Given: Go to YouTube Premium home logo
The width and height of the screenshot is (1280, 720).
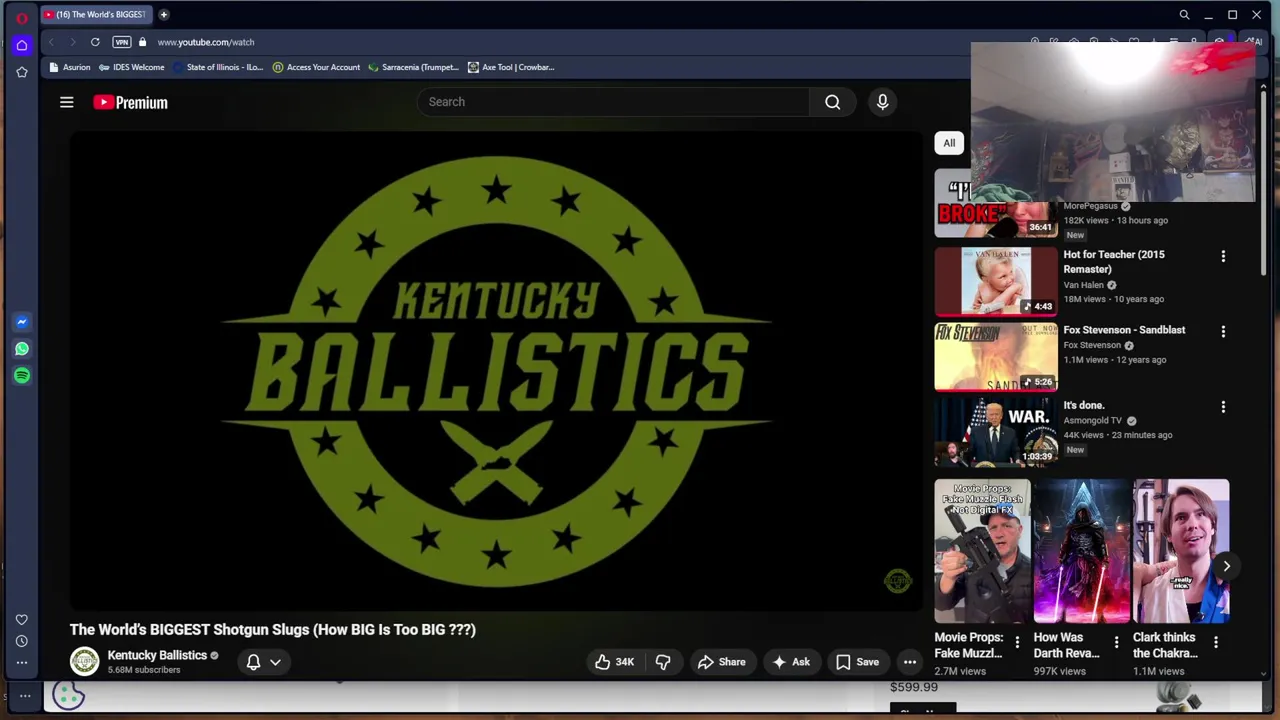Looking at the screenshot, I should point(131,102).
